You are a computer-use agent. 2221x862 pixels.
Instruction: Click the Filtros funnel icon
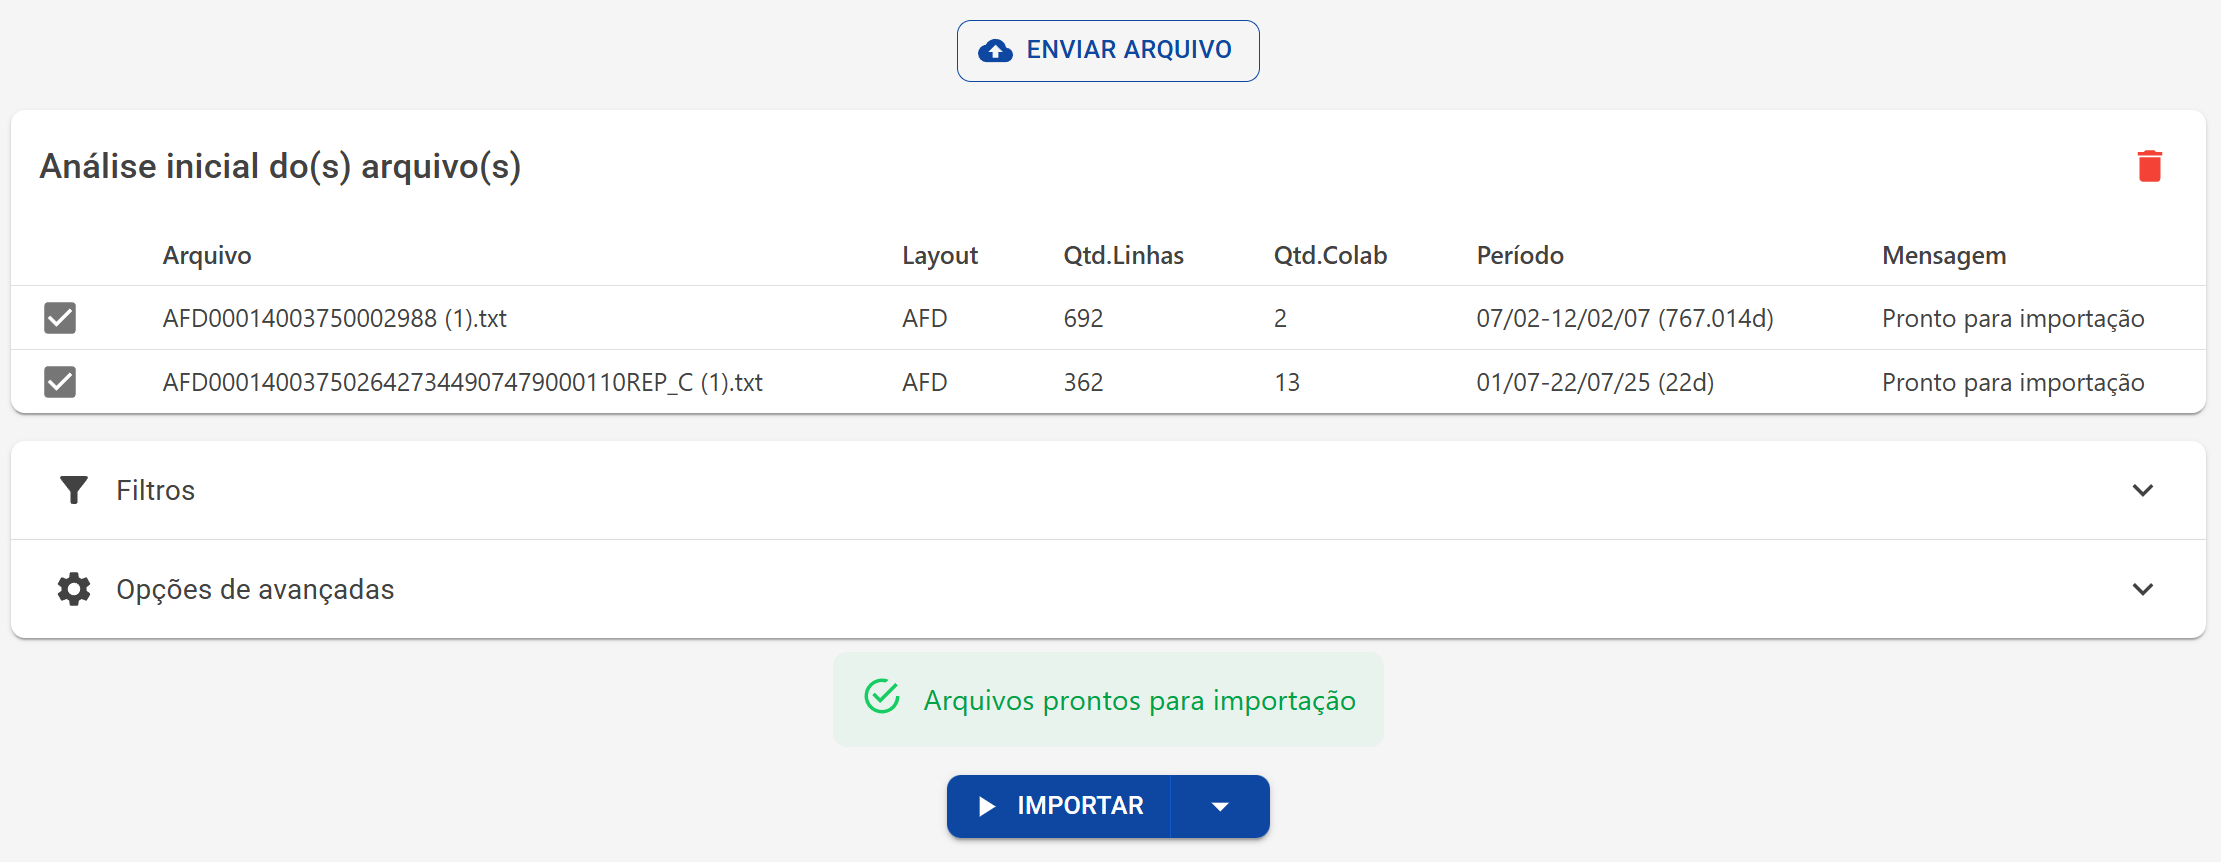pyautogui.click(x=74, y=490)
